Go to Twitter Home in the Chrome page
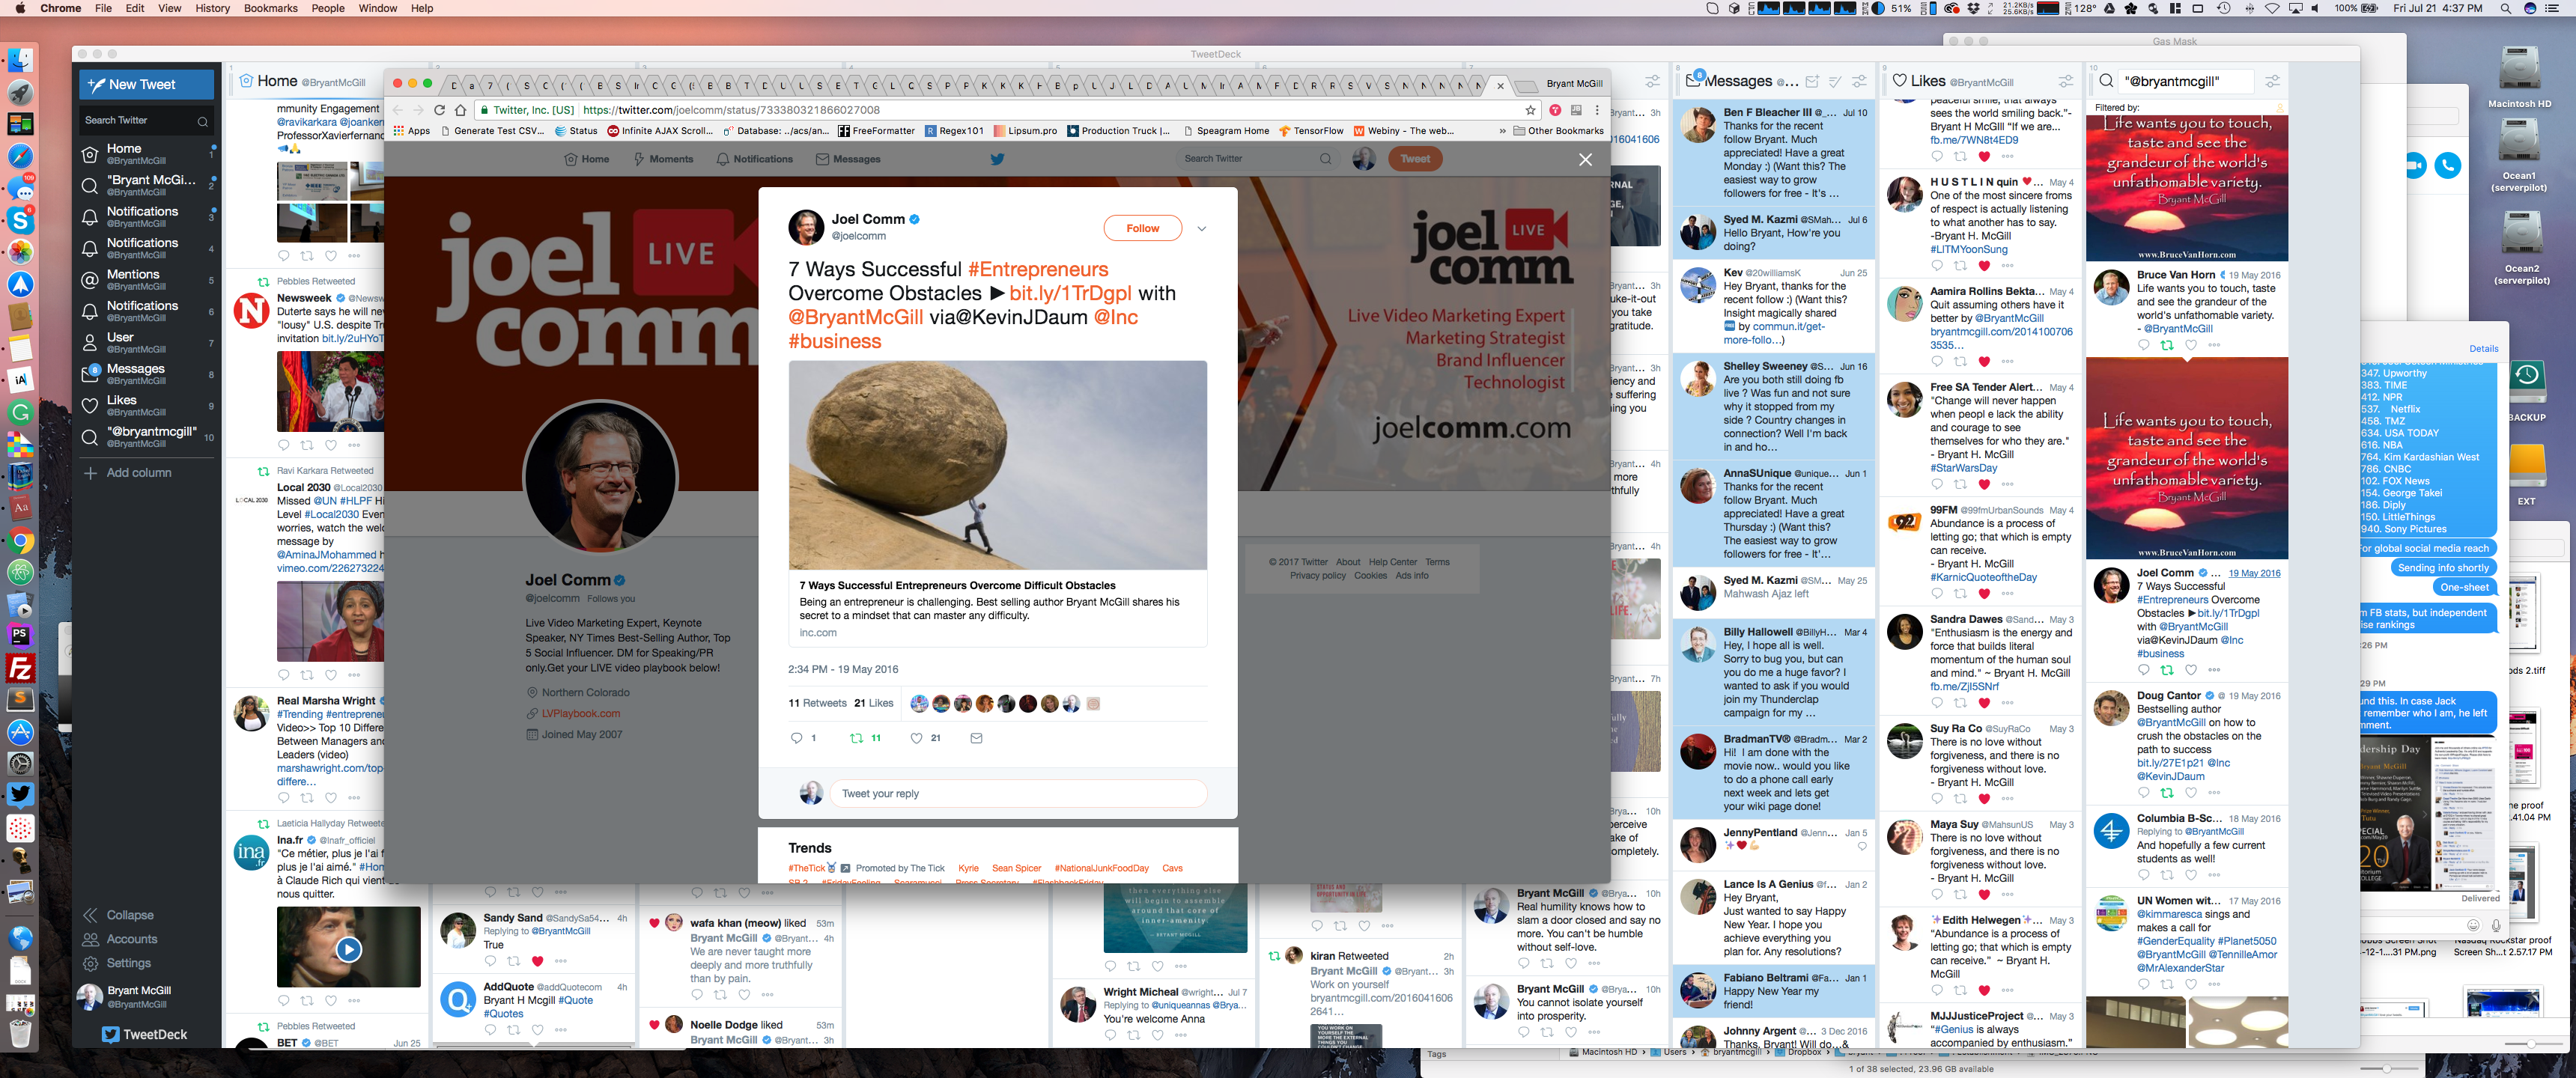Image resolution: width=2576 pixels, height=1078 pixels. tap(587, 159)
